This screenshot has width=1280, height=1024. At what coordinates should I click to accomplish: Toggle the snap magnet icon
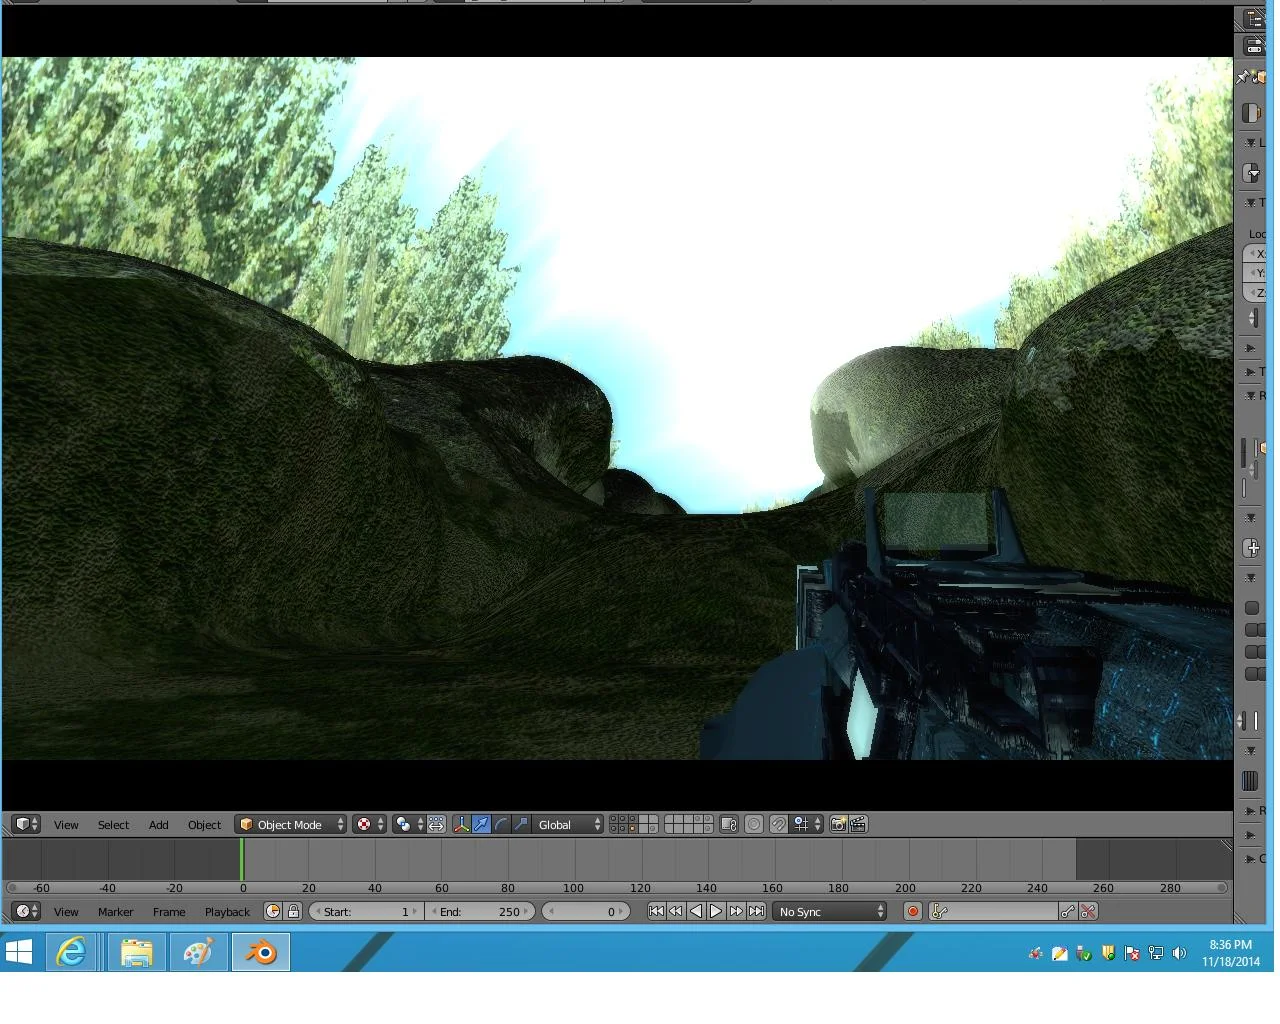(778, 824)
